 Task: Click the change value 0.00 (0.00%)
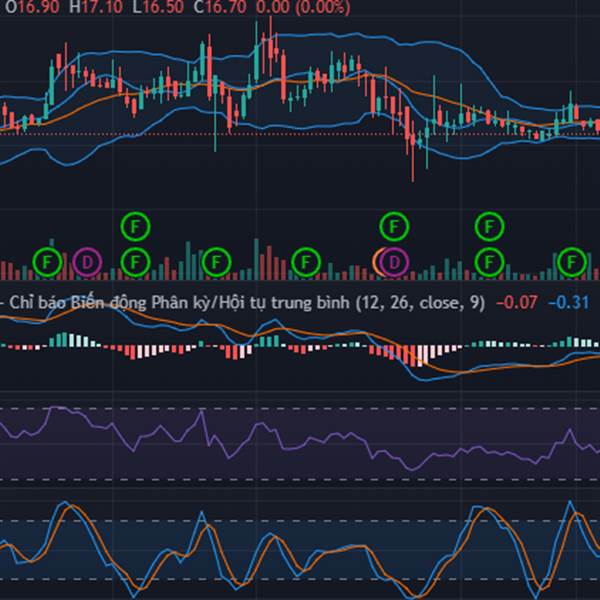click(x=303, y=7)
